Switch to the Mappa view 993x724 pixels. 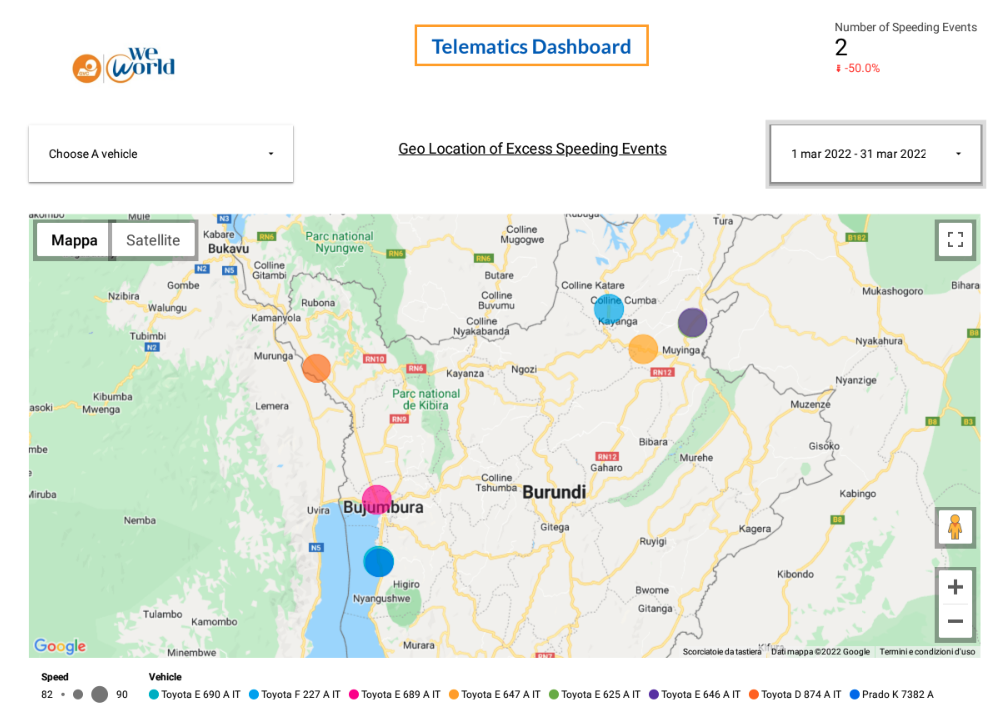tap(72, 239)
